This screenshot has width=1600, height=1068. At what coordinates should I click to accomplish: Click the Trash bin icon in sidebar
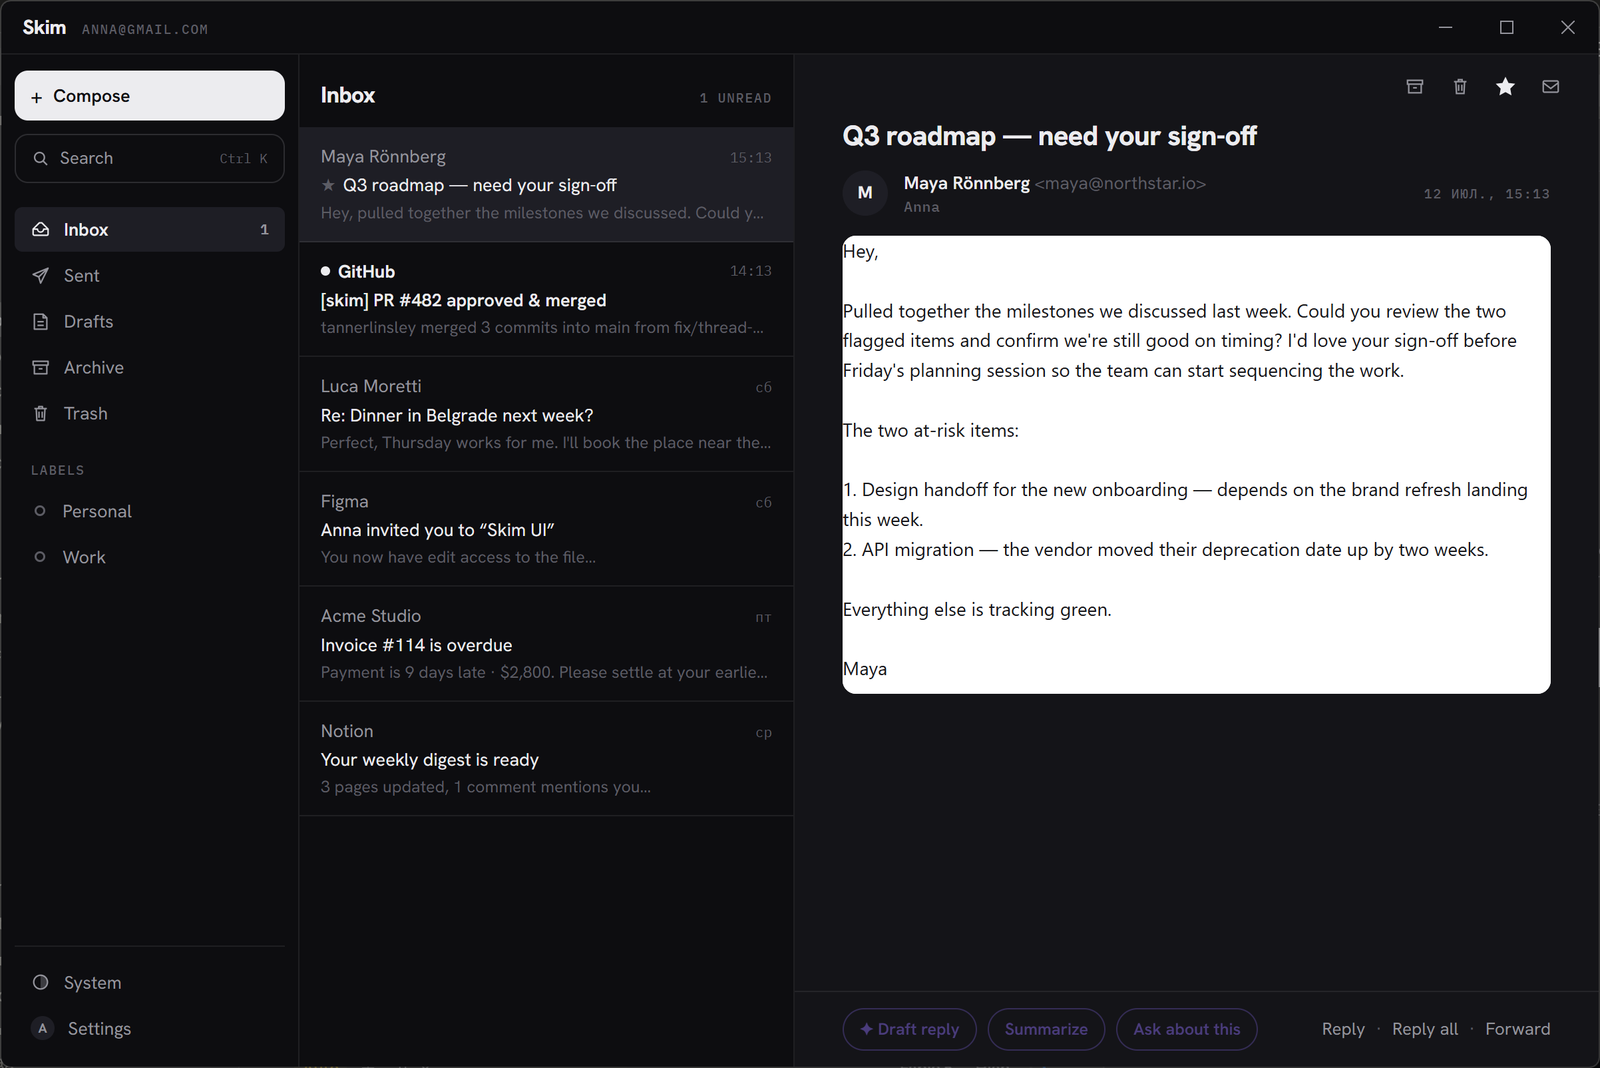coord(41,414)
